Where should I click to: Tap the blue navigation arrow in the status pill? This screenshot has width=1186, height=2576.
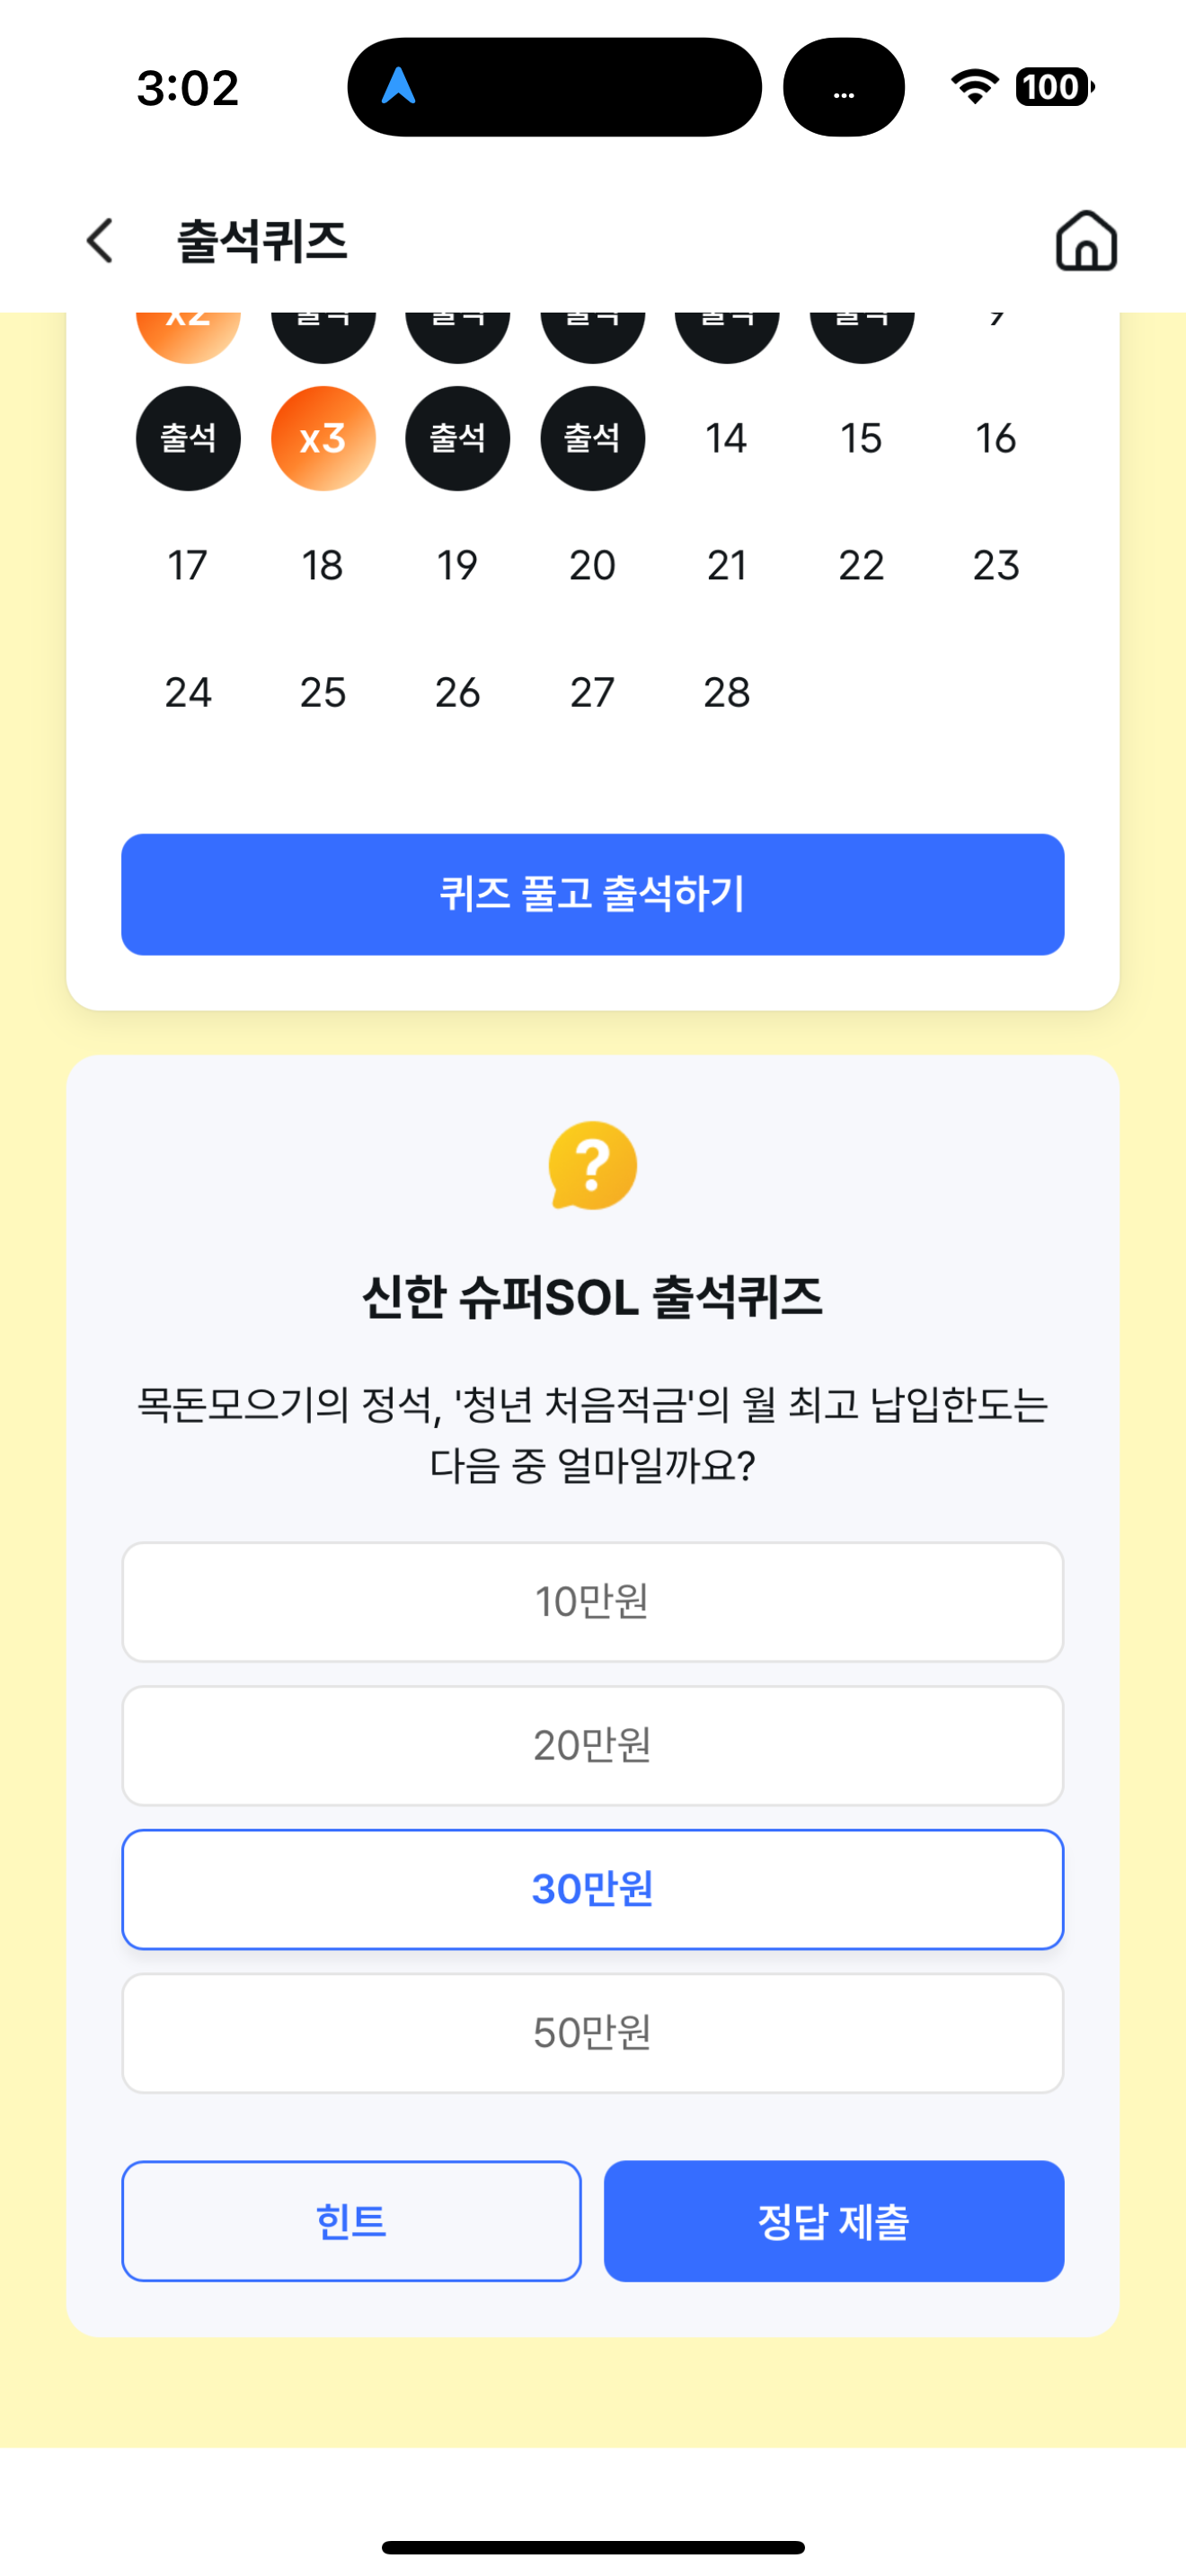[x=399, y=86]
